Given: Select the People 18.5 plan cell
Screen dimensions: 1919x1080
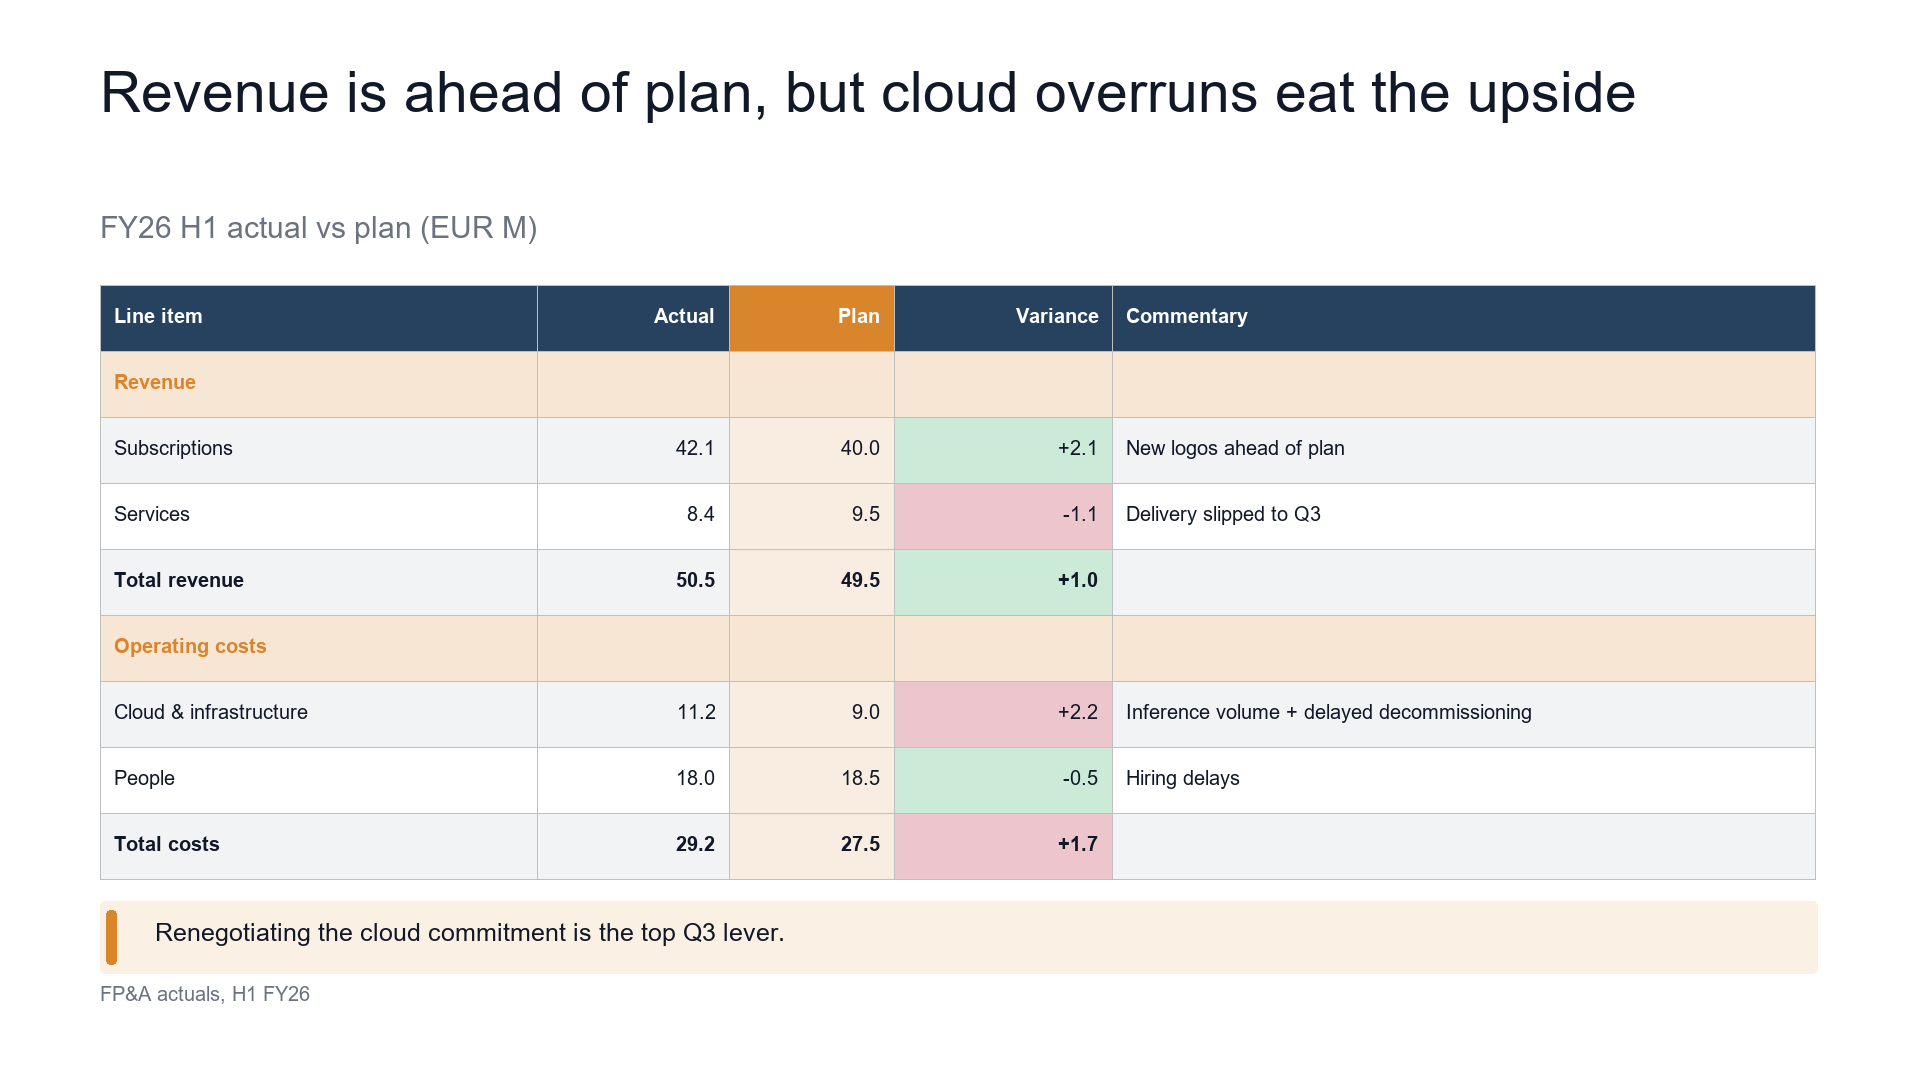Looking at the screenshot, I should point(812,780).
